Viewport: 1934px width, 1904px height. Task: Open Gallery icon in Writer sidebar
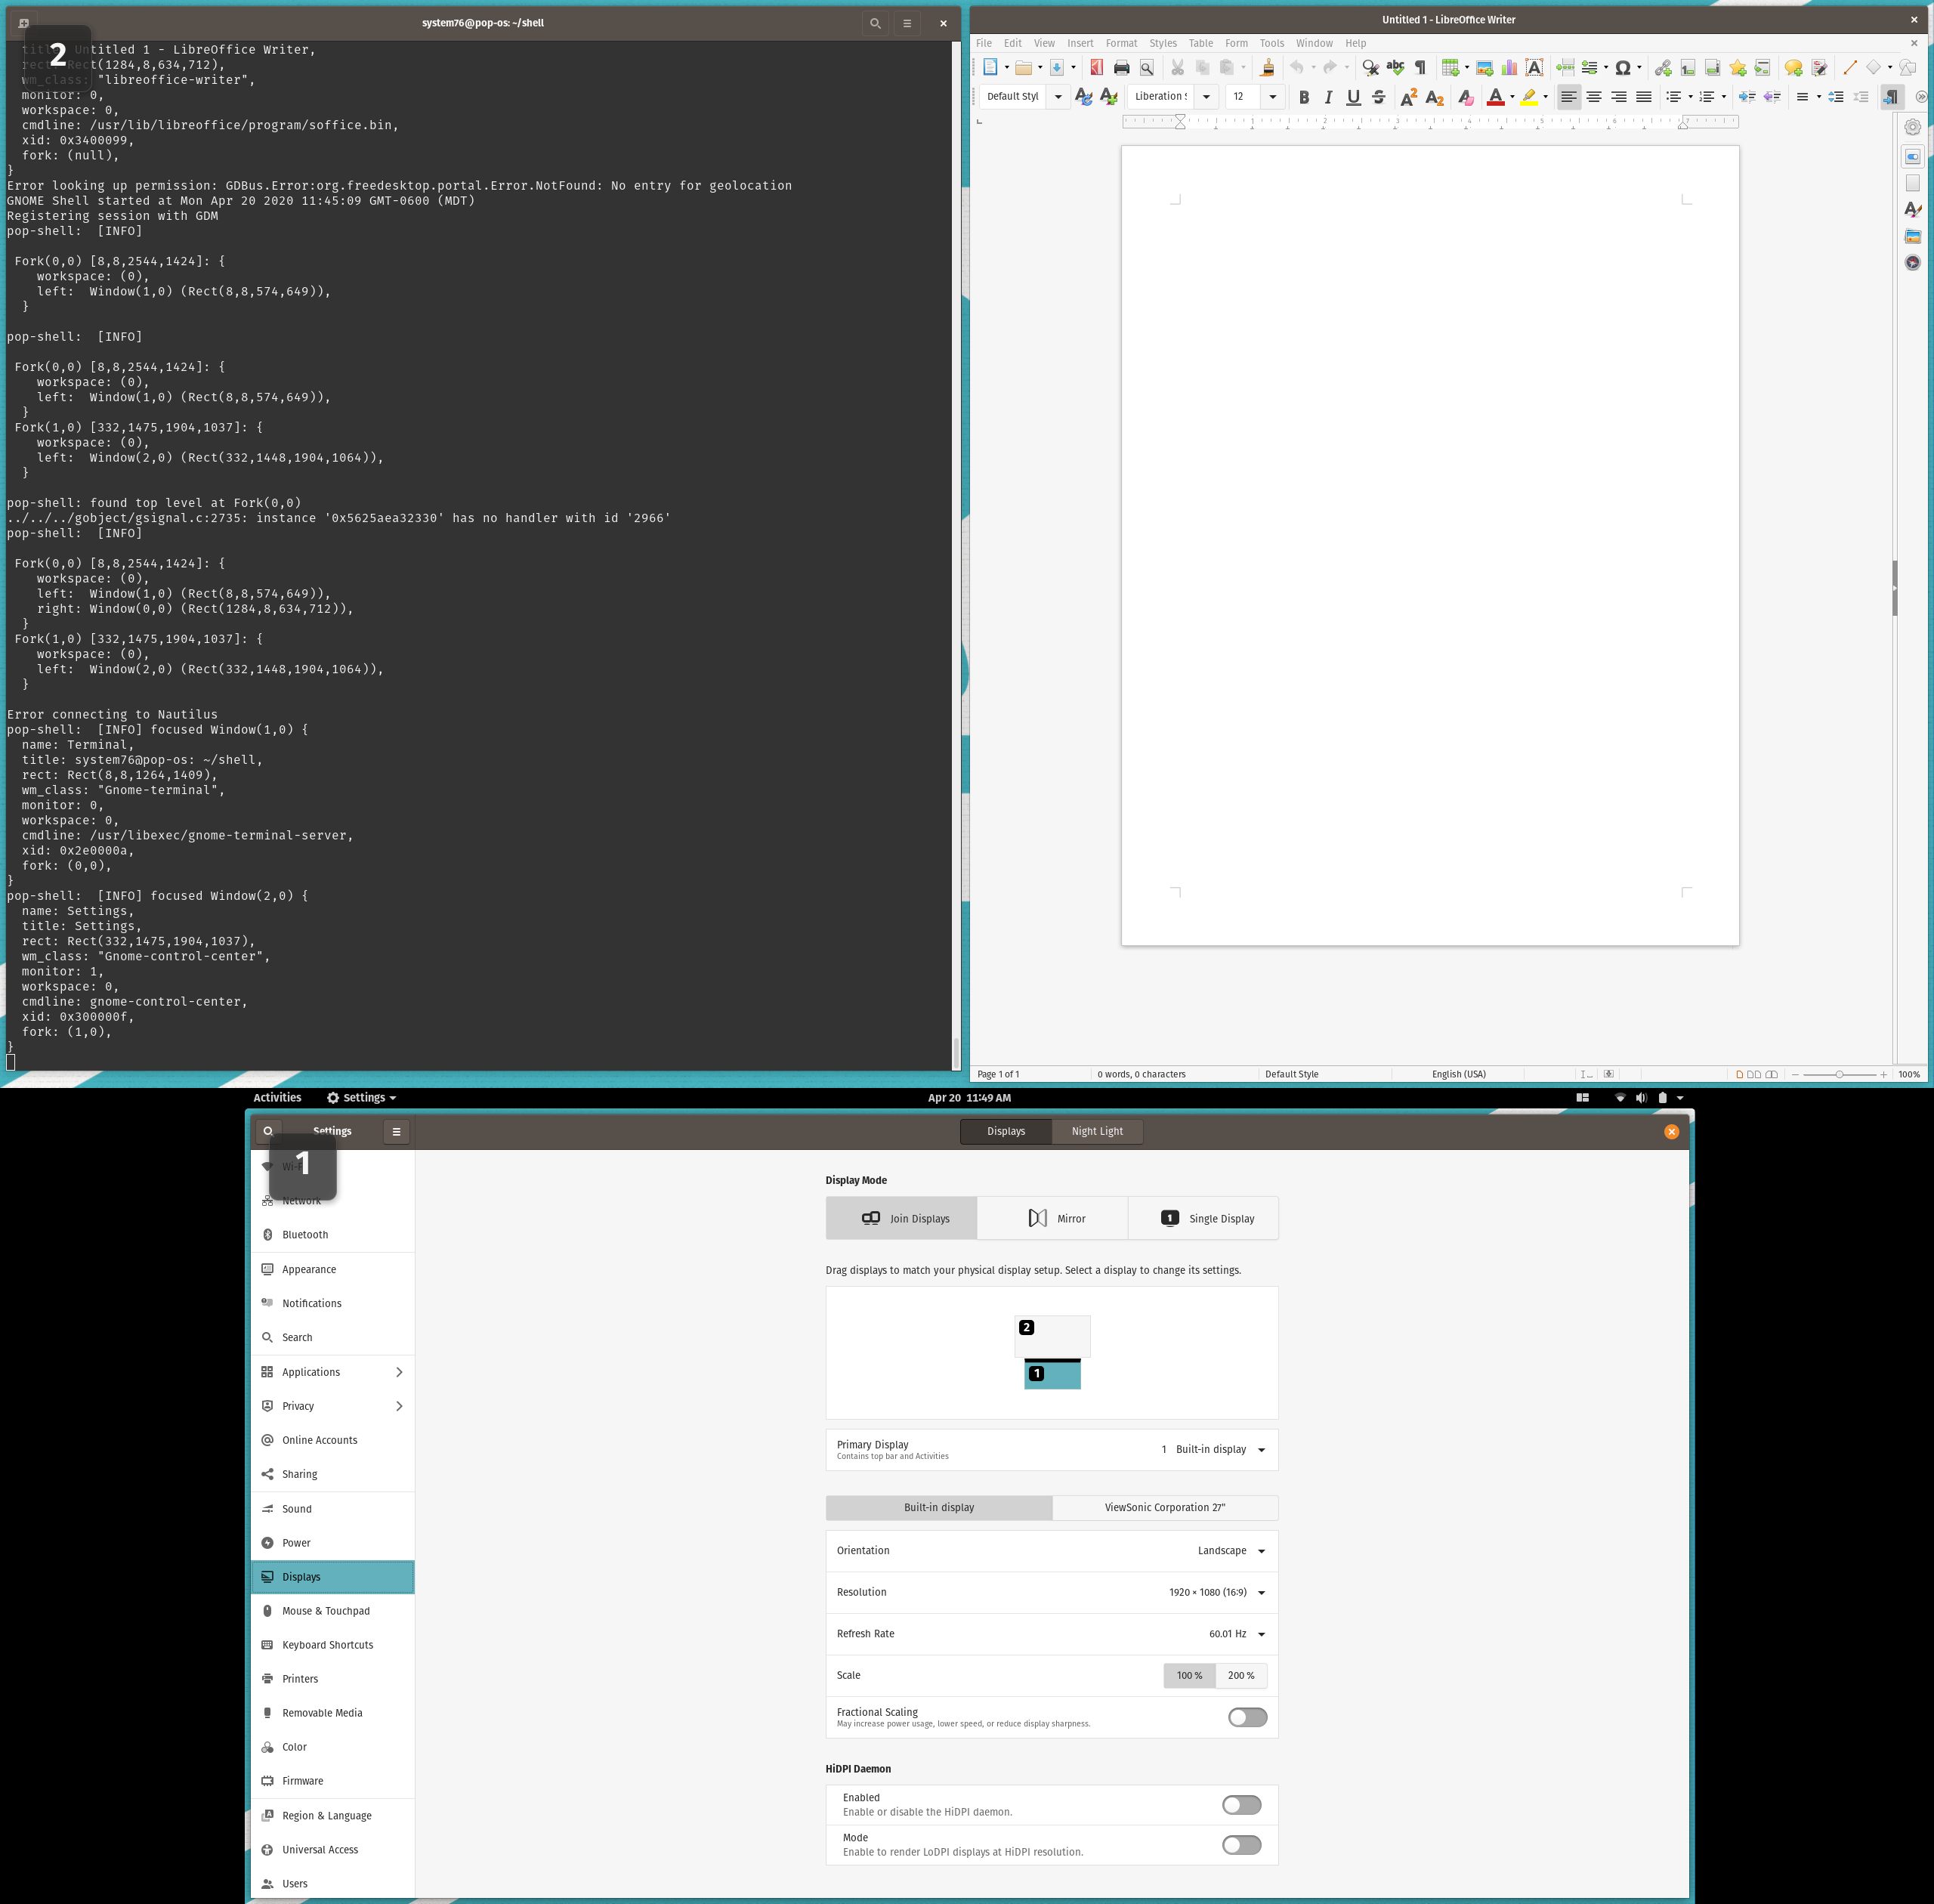tap(1912, 236)
